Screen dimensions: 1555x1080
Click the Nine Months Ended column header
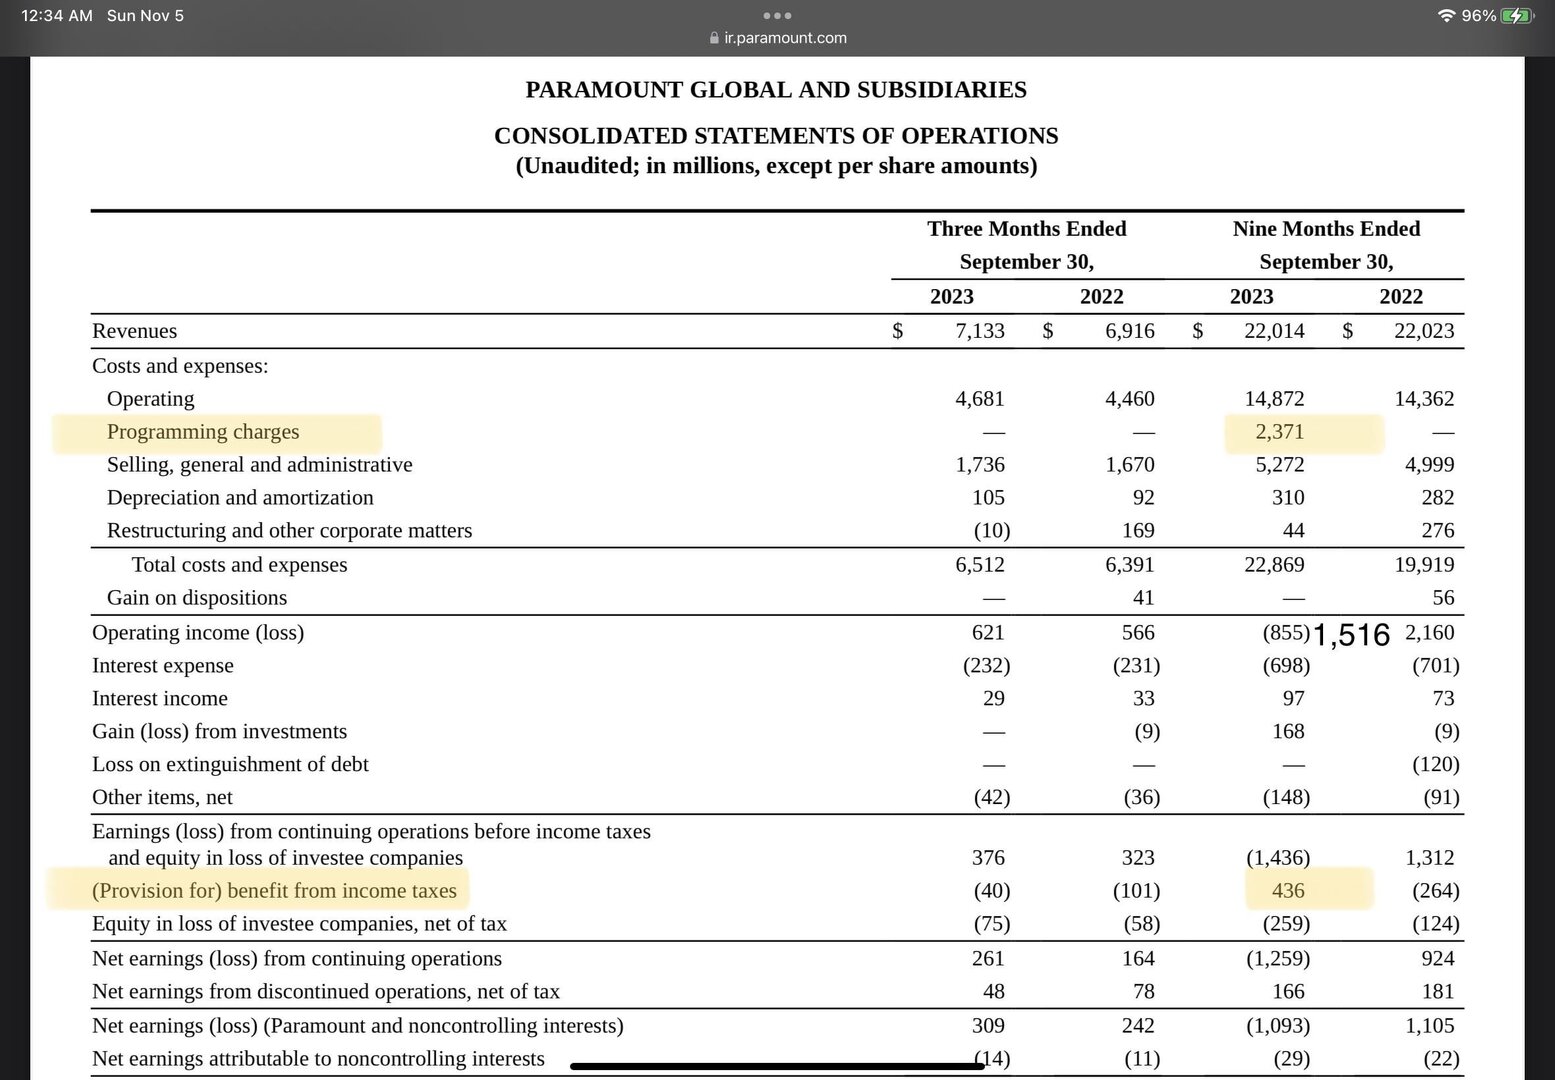(x=1326, y=229)
